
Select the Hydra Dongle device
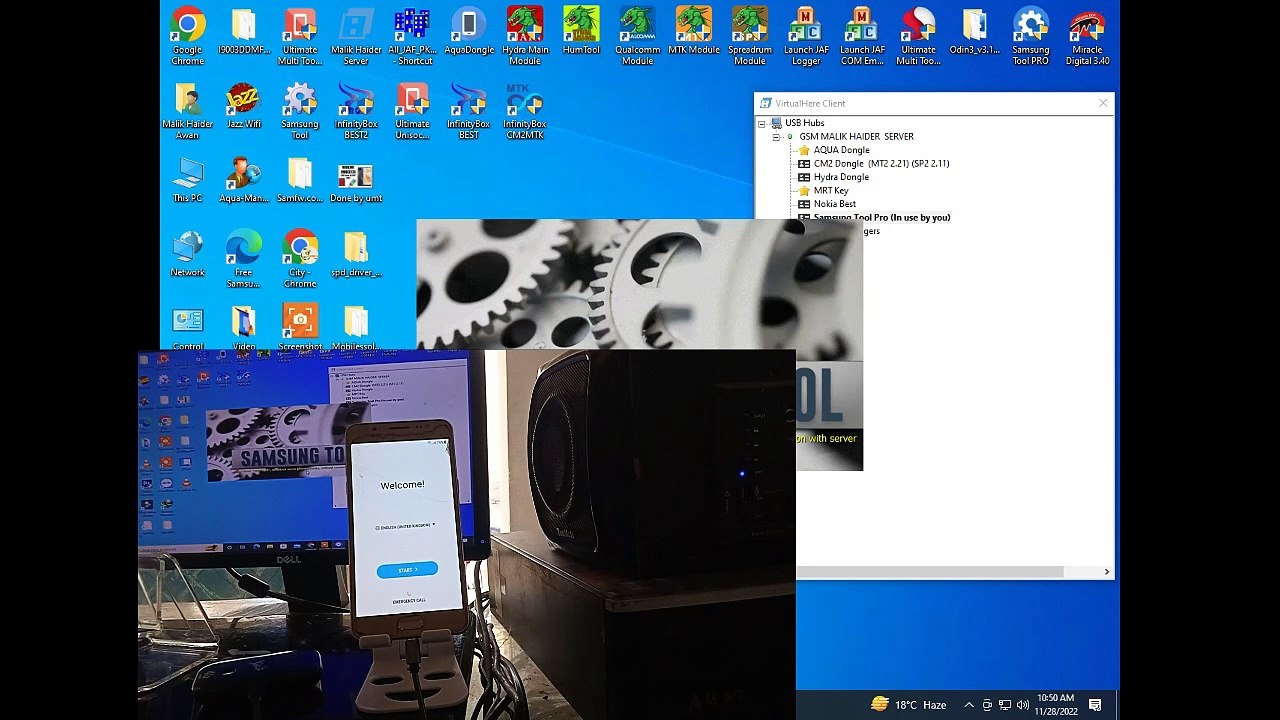(x=840, y=177)
